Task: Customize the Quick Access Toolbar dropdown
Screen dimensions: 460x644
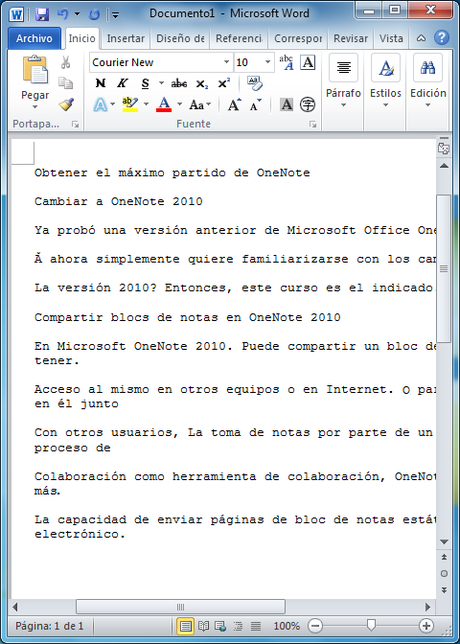Action: click(116, 15)
